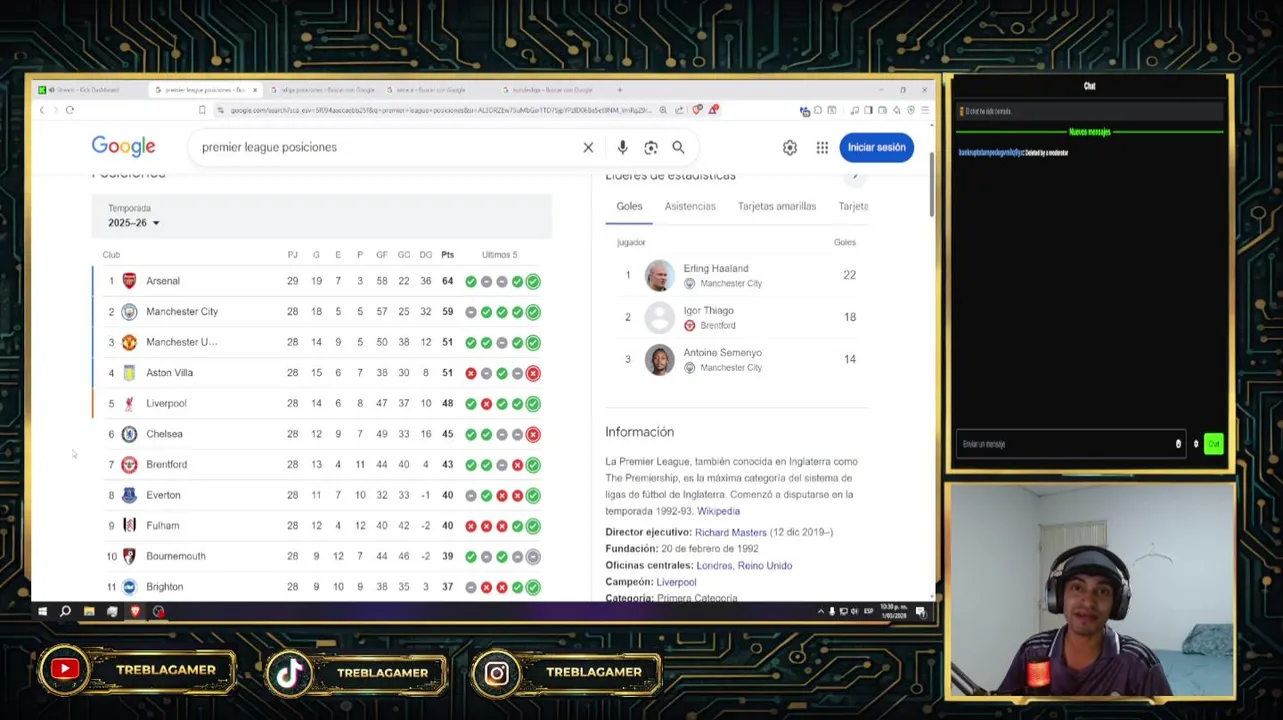The image size is (1283, 720).
Task: Select the Goles tab
Action: (629, 206)
